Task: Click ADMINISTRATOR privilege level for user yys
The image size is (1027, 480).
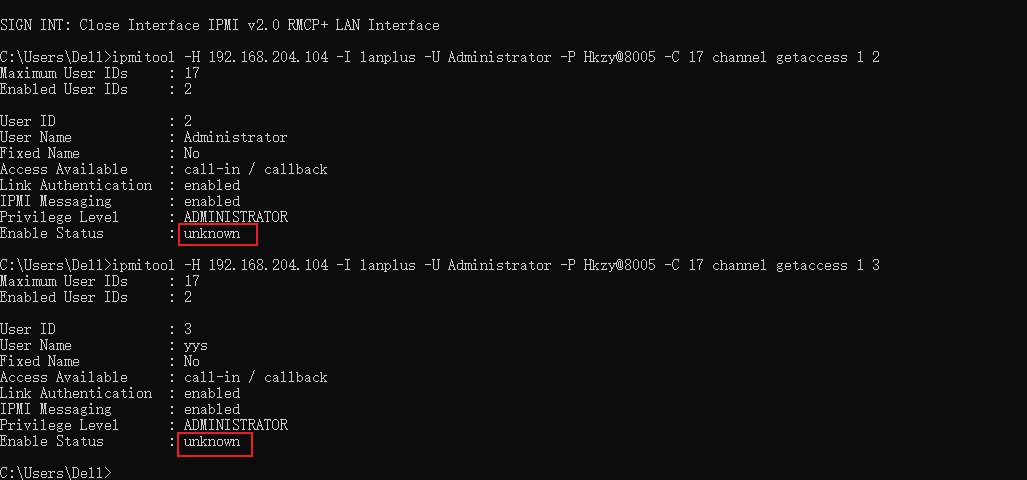Action: pos(235,425)
